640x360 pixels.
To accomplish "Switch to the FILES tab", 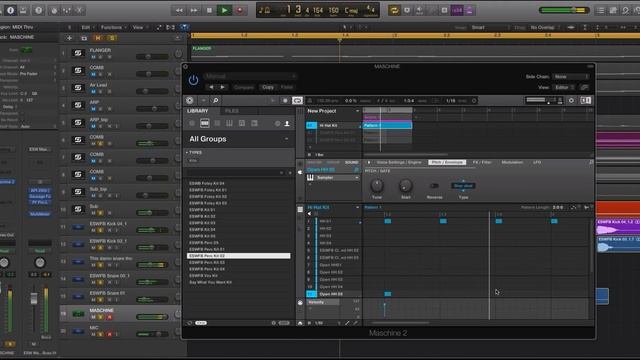I will click(x=232, y=111).
